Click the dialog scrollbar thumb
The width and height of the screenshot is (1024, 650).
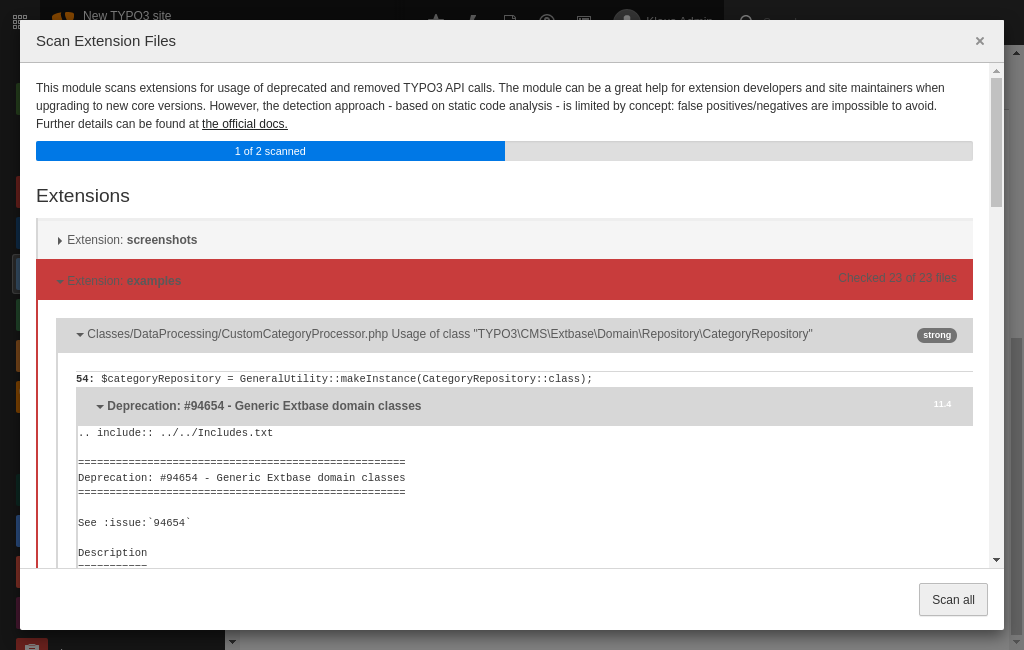click(996, 142)
